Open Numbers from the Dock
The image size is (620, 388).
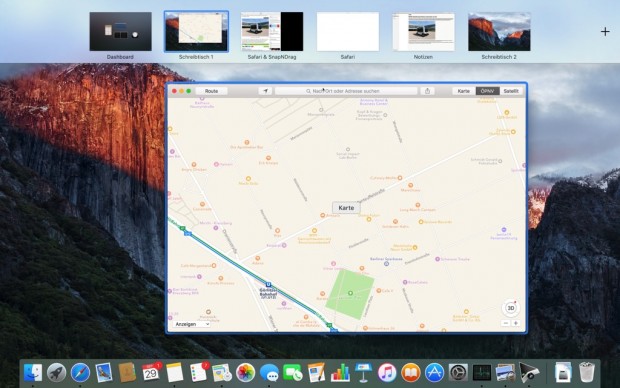point(340,373)
